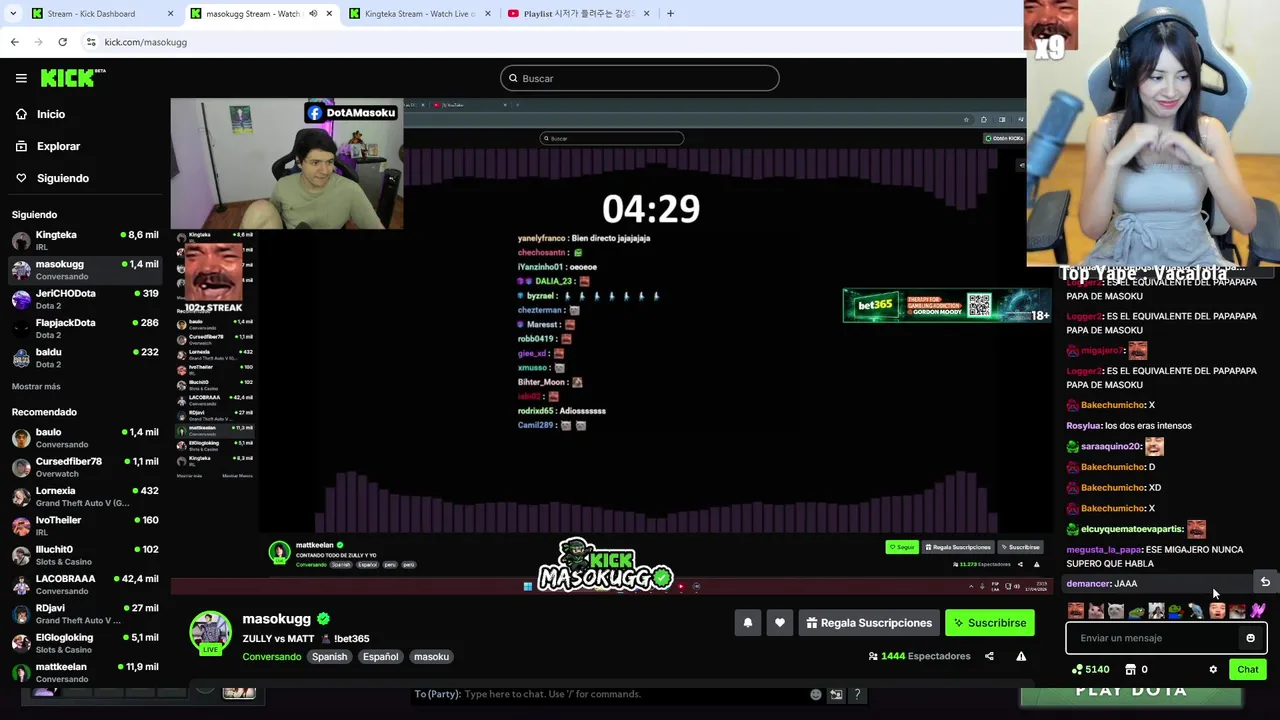The image size is (1280, 720).
Task: Go back in browser history
Action: (x=14, y=42)
